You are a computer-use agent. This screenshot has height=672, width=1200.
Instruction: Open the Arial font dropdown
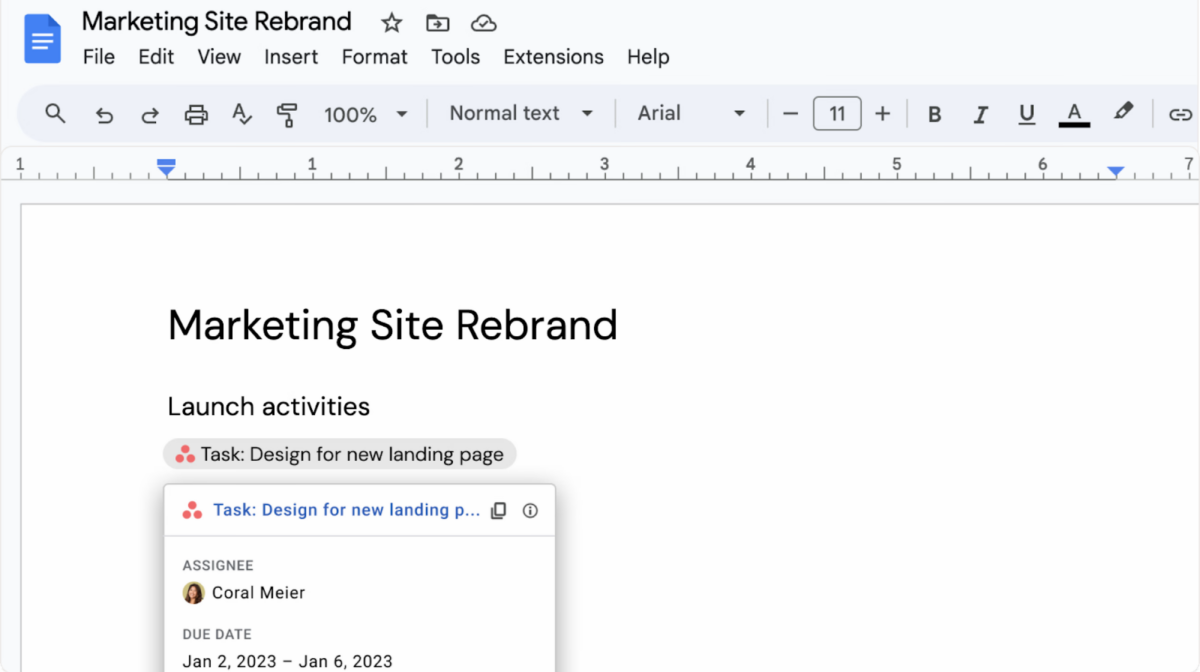690,113
